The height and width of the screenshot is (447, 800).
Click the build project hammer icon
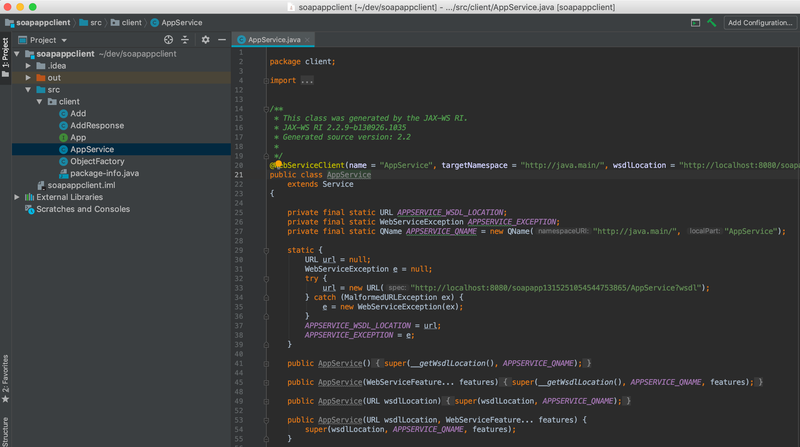[712, 22]
